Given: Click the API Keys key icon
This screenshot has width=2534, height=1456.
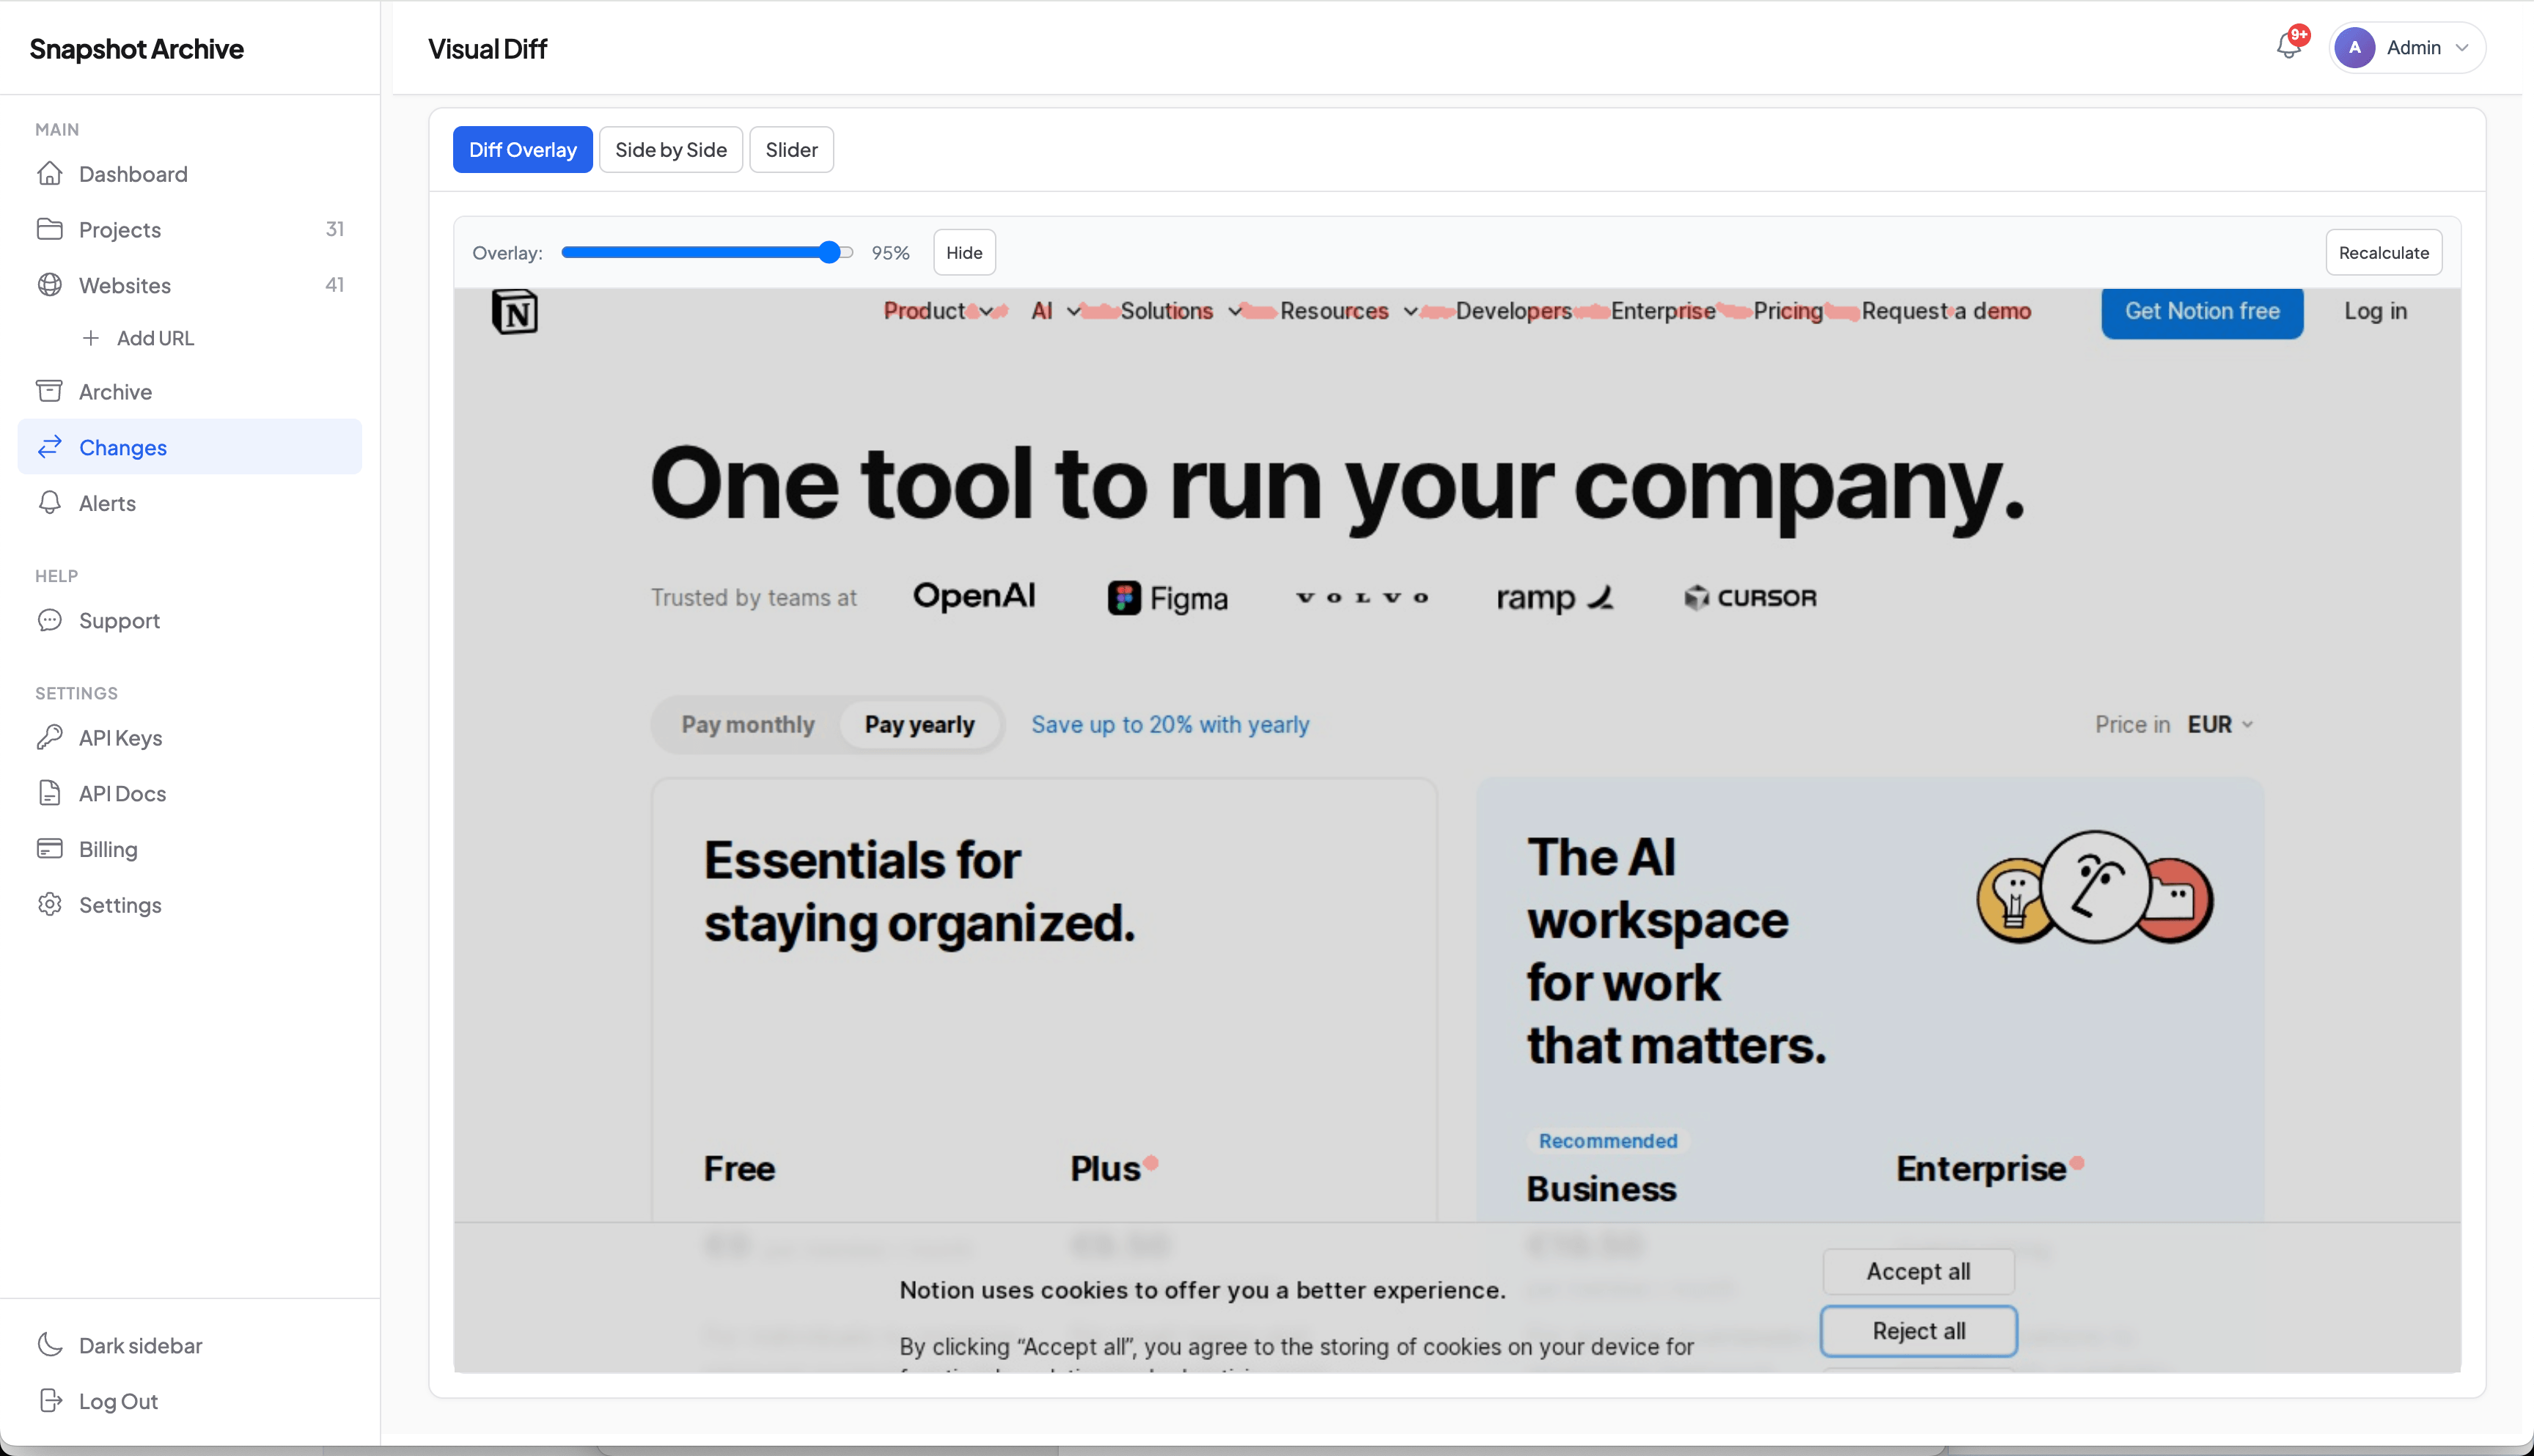Looking at the screenshot, I should tap(50, 737).
